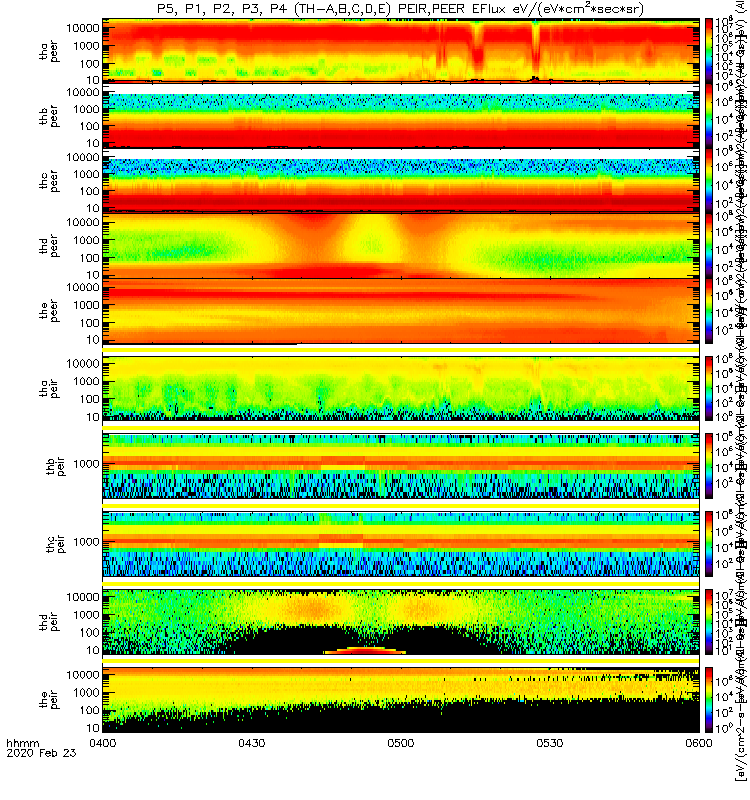Click the plot title at the top

point(400,9)
